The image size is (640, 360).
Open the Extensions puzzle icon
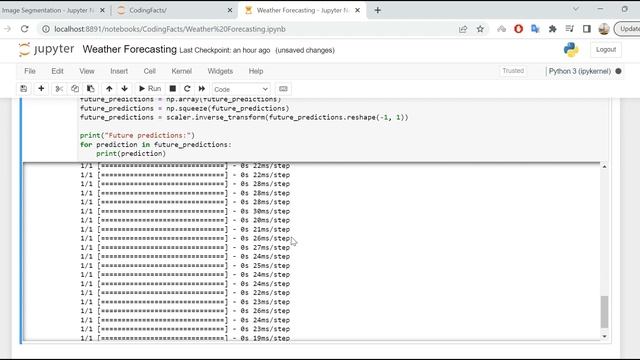553,29
